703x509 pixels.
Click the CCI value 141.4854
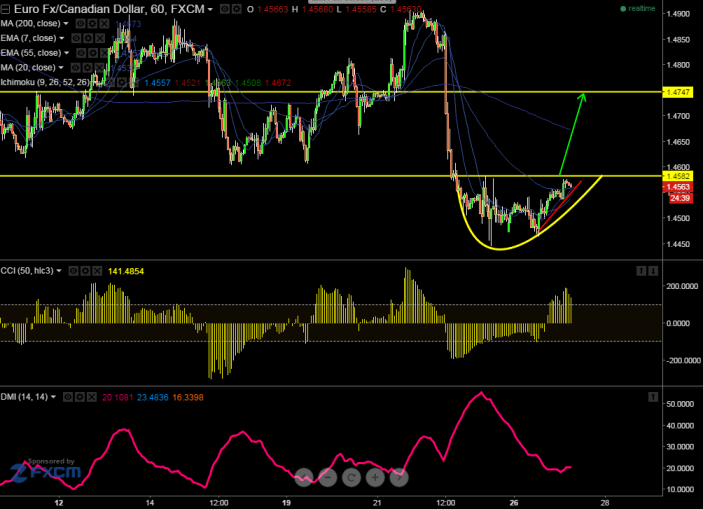126,271
